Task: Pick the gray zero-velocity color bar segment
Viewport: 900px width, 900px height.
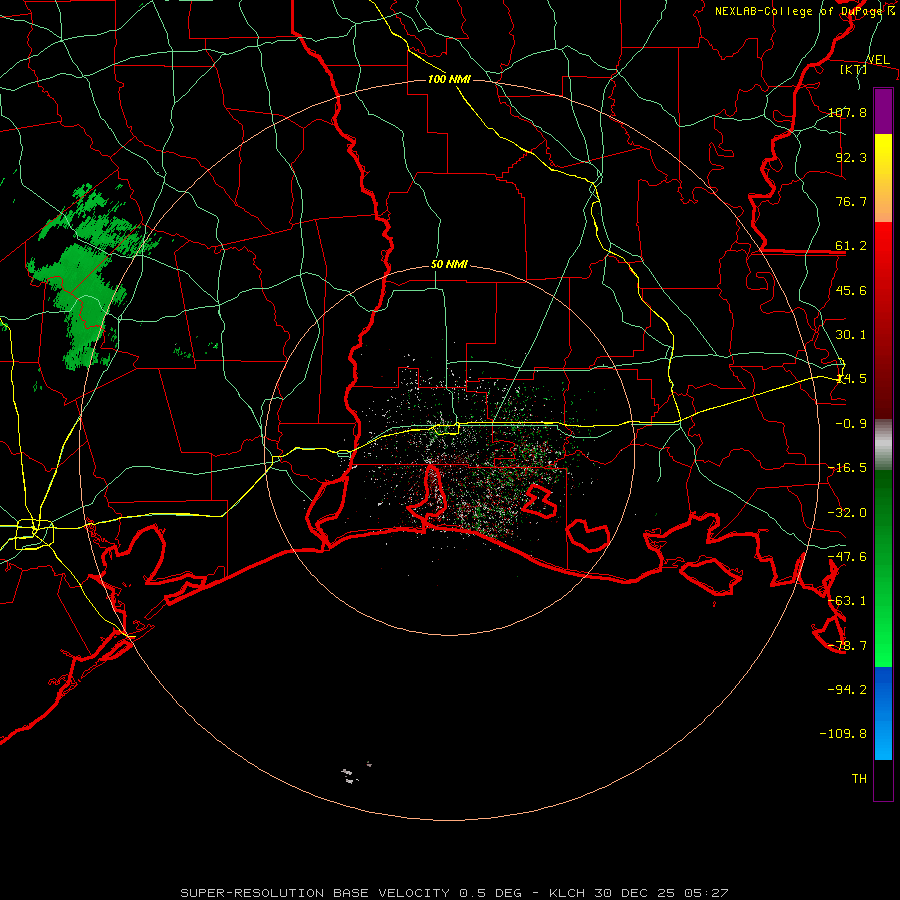Action: (x=883, y=445)
